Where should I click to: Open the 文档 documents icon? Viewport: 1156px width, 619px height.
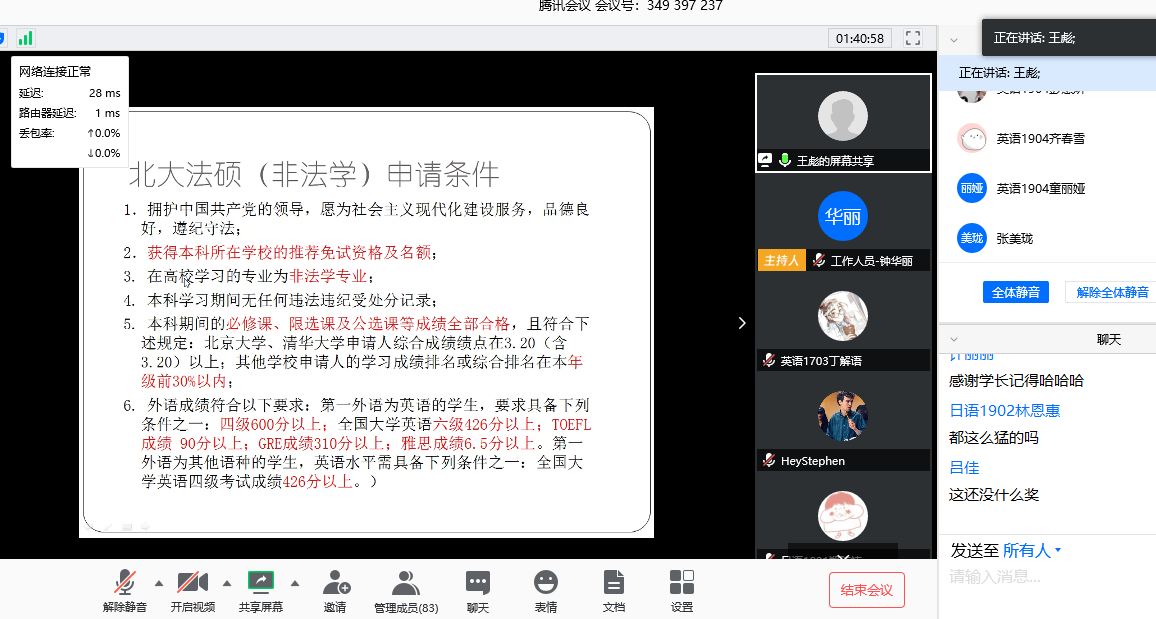click(x=614, y=589)
